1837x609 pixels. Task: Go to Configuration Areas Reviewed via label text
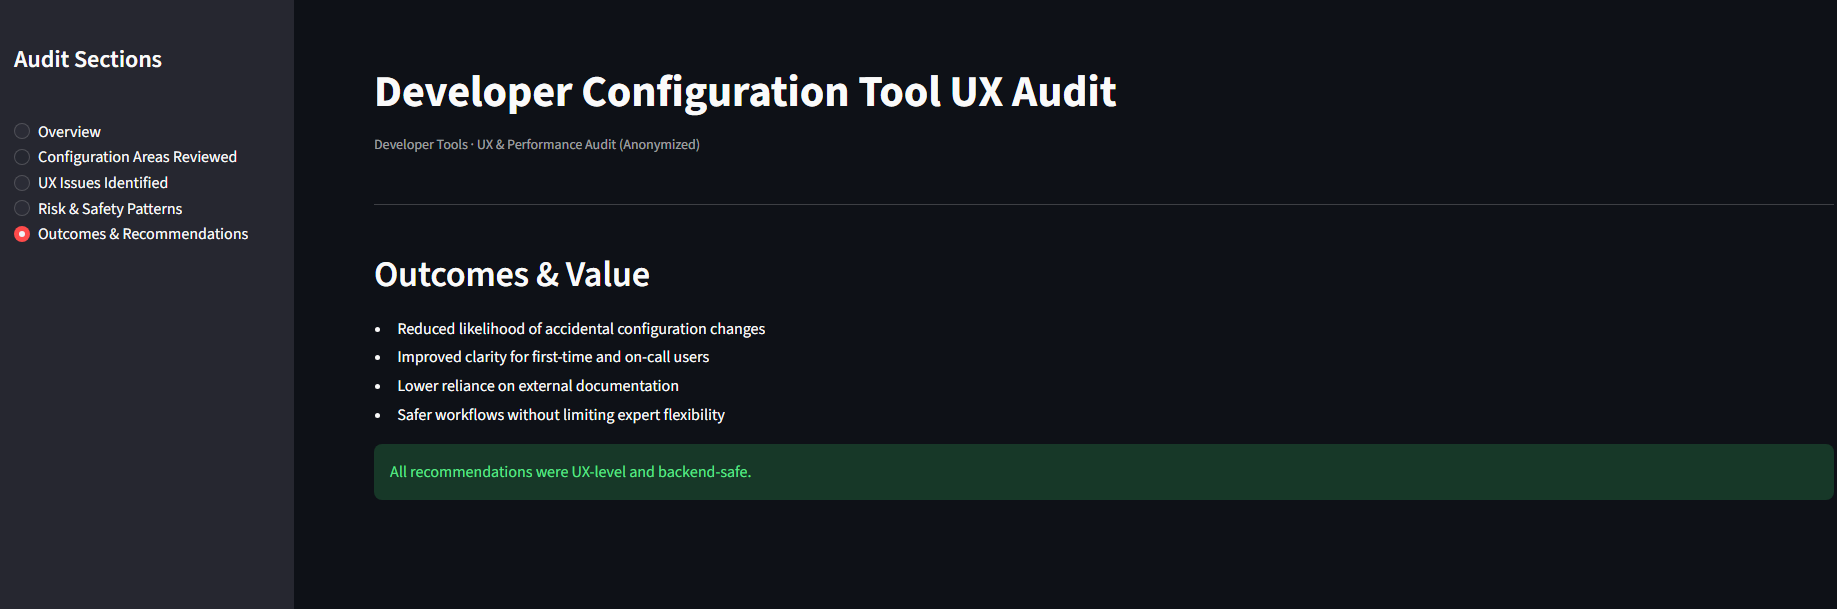pos(137,157)
